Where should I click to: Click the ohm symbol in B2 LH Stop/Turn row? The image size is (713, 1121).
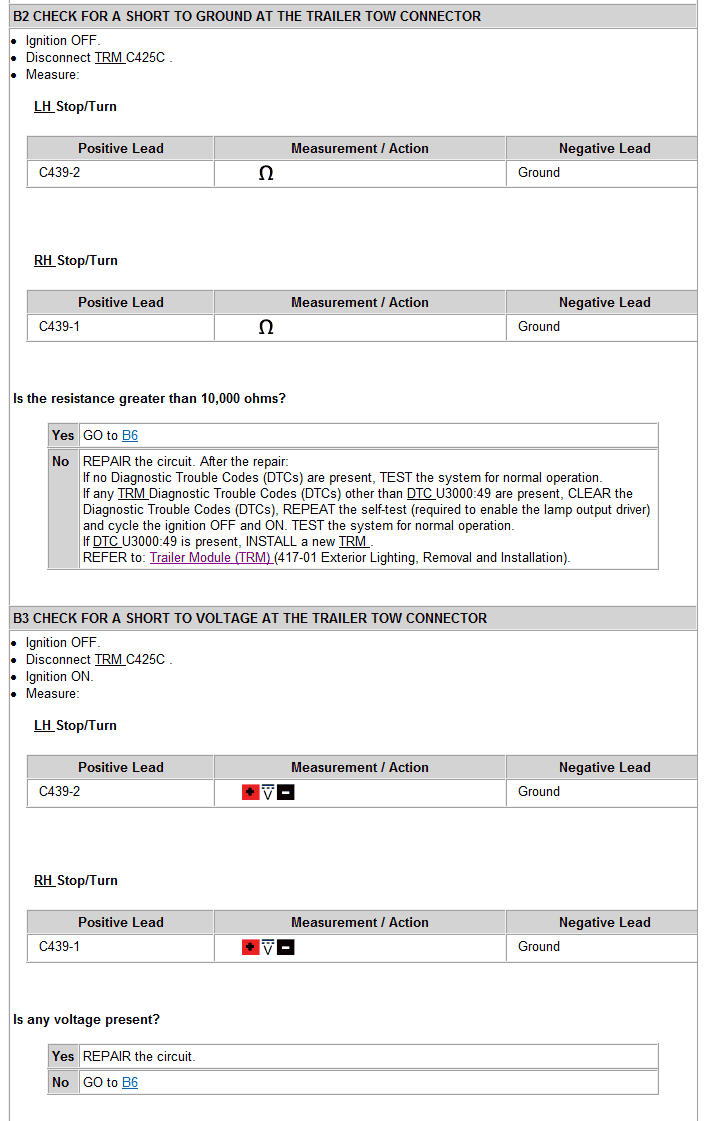(x=266, y=173)
